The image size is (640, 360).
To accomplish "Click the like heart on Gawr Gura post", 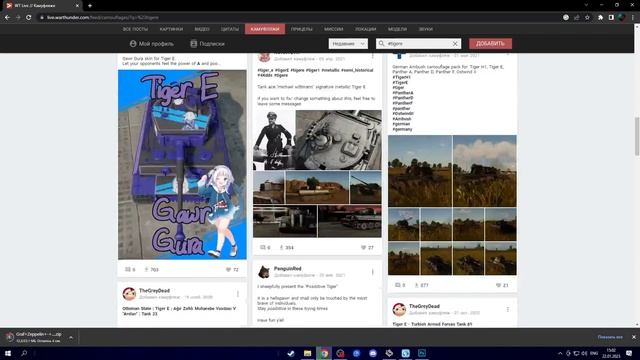I will point(229,269).
